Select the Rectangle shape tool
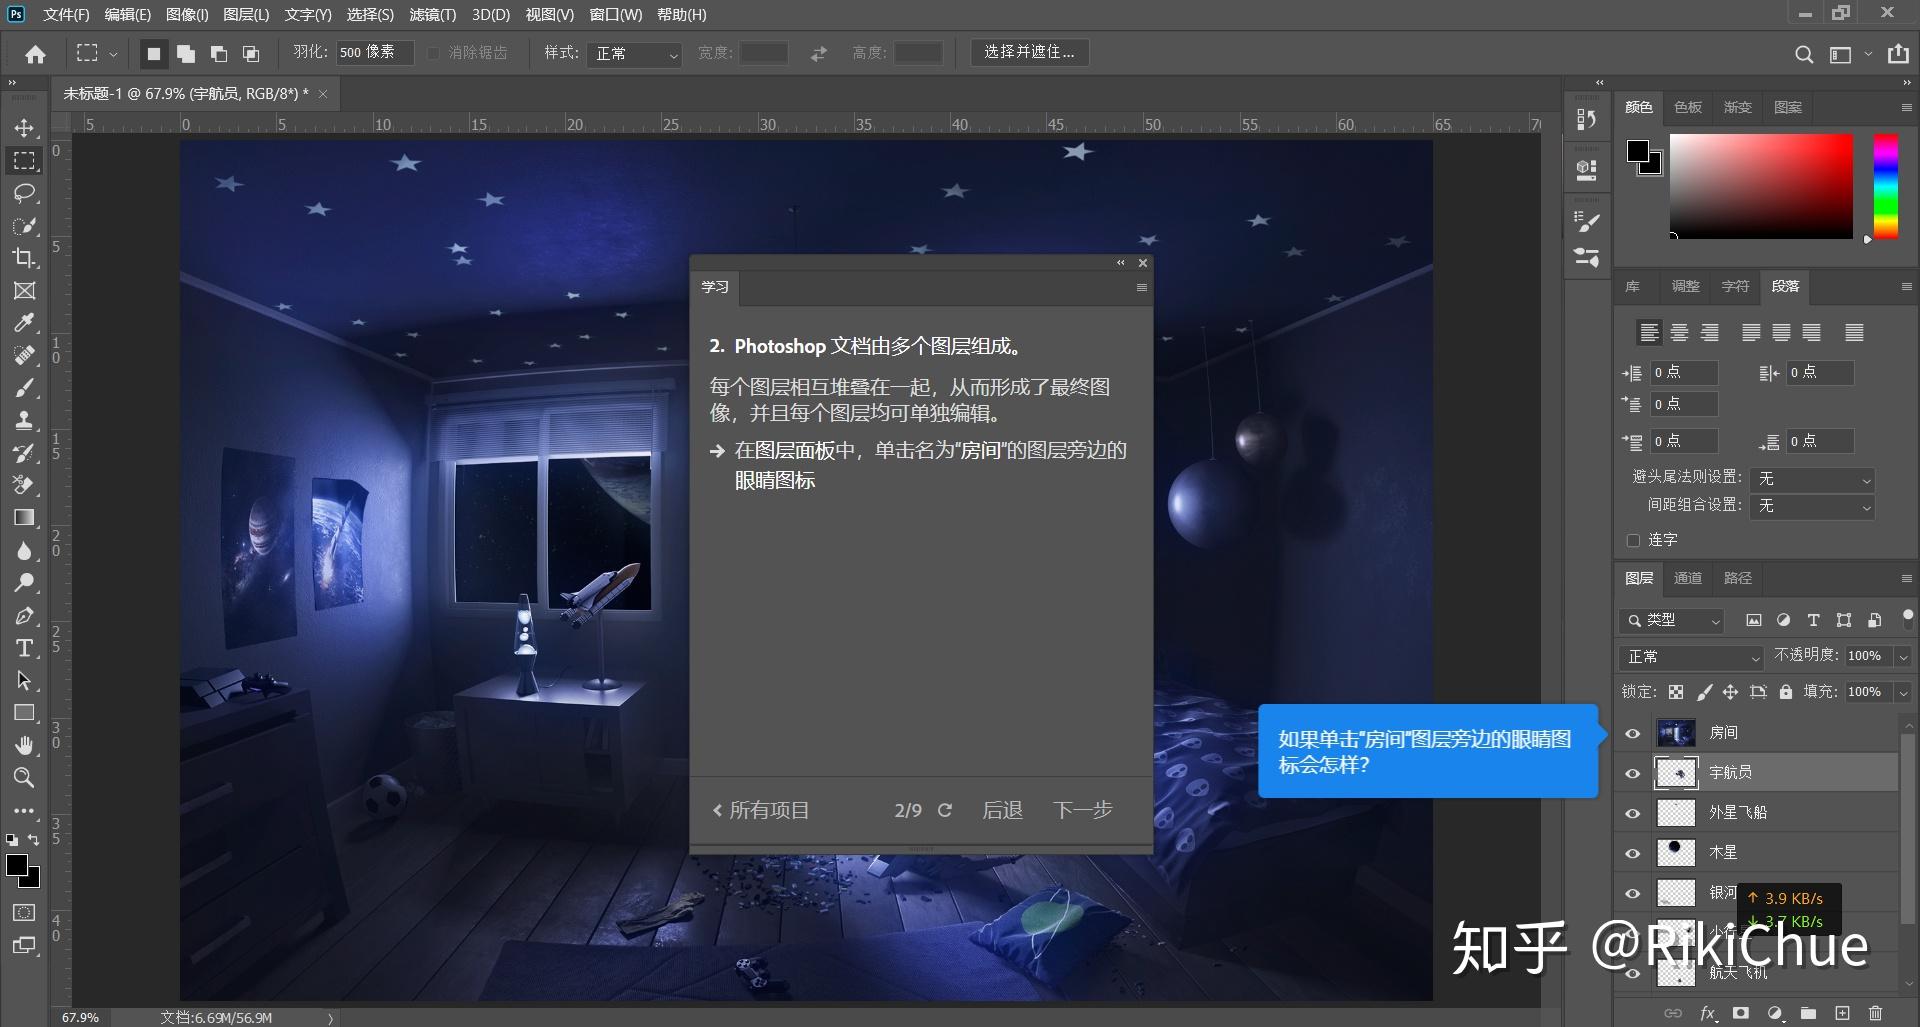 point(25,713)
